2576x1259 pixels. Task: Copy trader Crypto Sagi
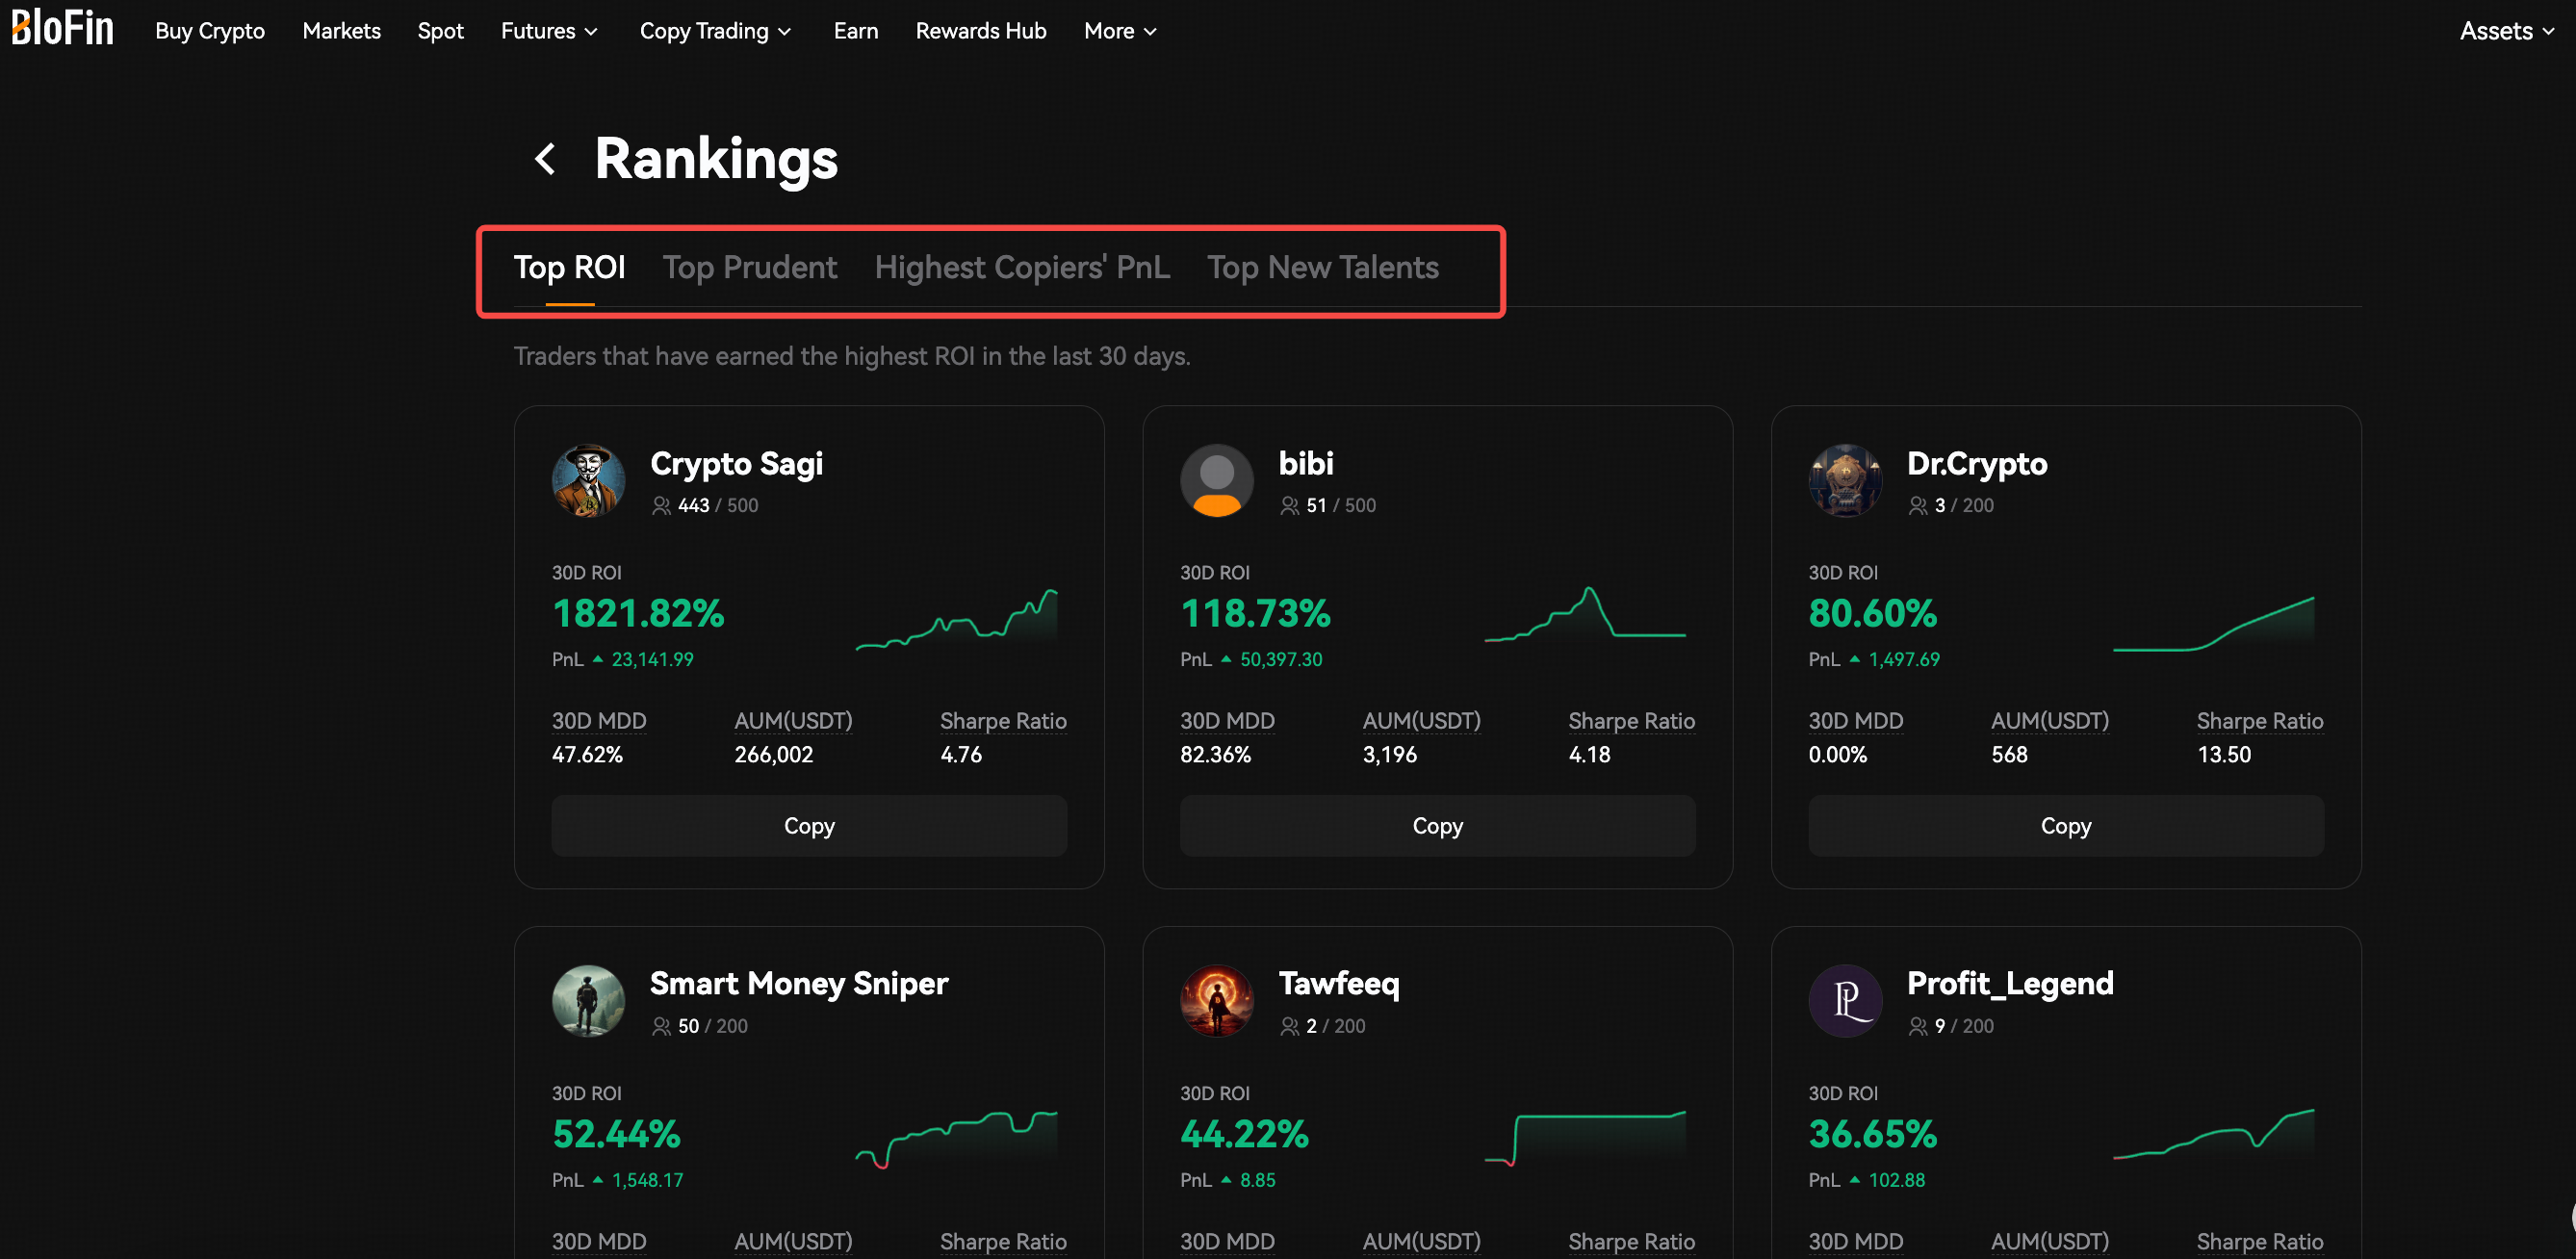(x=809, y=826)
